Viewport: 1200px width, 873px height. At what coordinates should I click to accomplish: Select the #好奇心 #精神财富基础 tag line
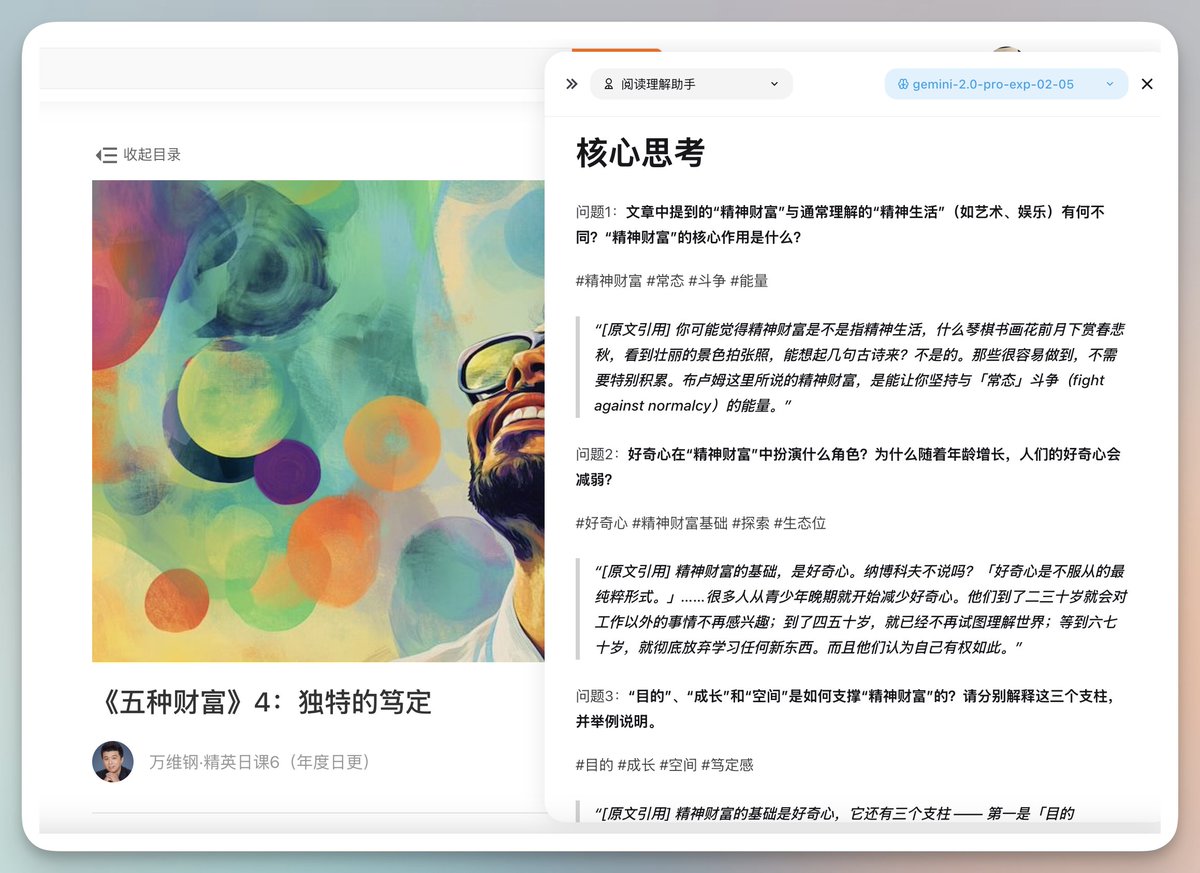click(x=701, y=523)
